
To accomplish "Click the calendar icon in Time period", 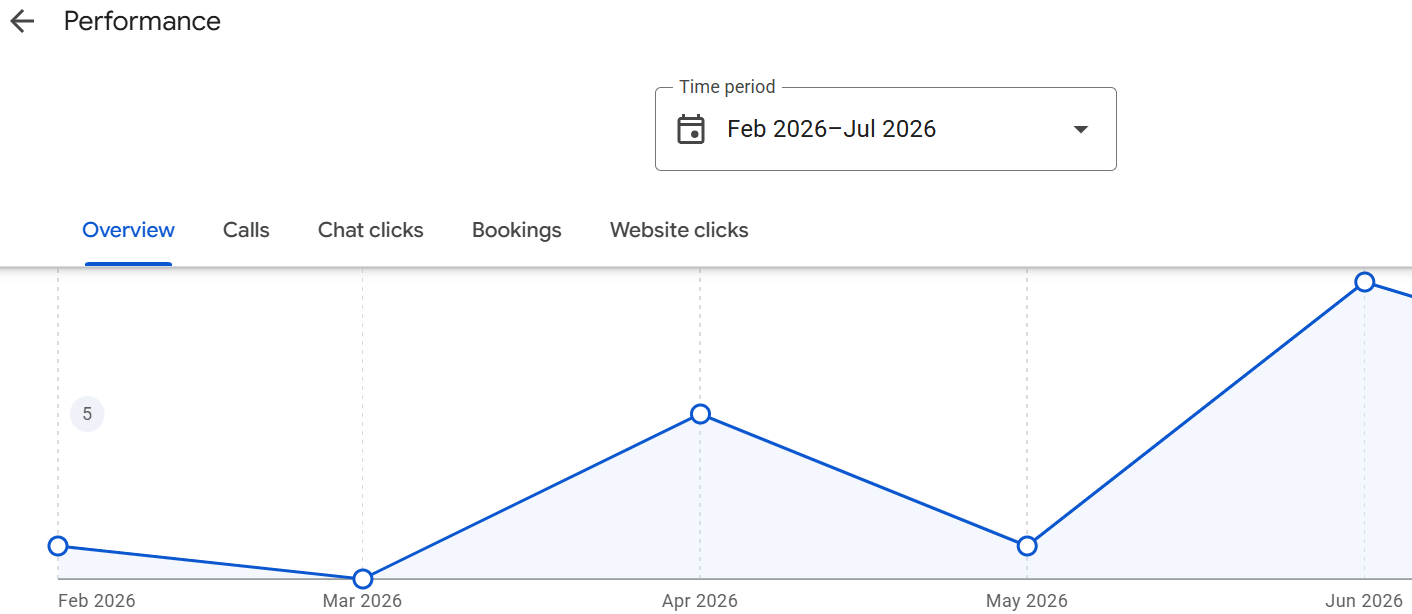I will pos(691,129).
